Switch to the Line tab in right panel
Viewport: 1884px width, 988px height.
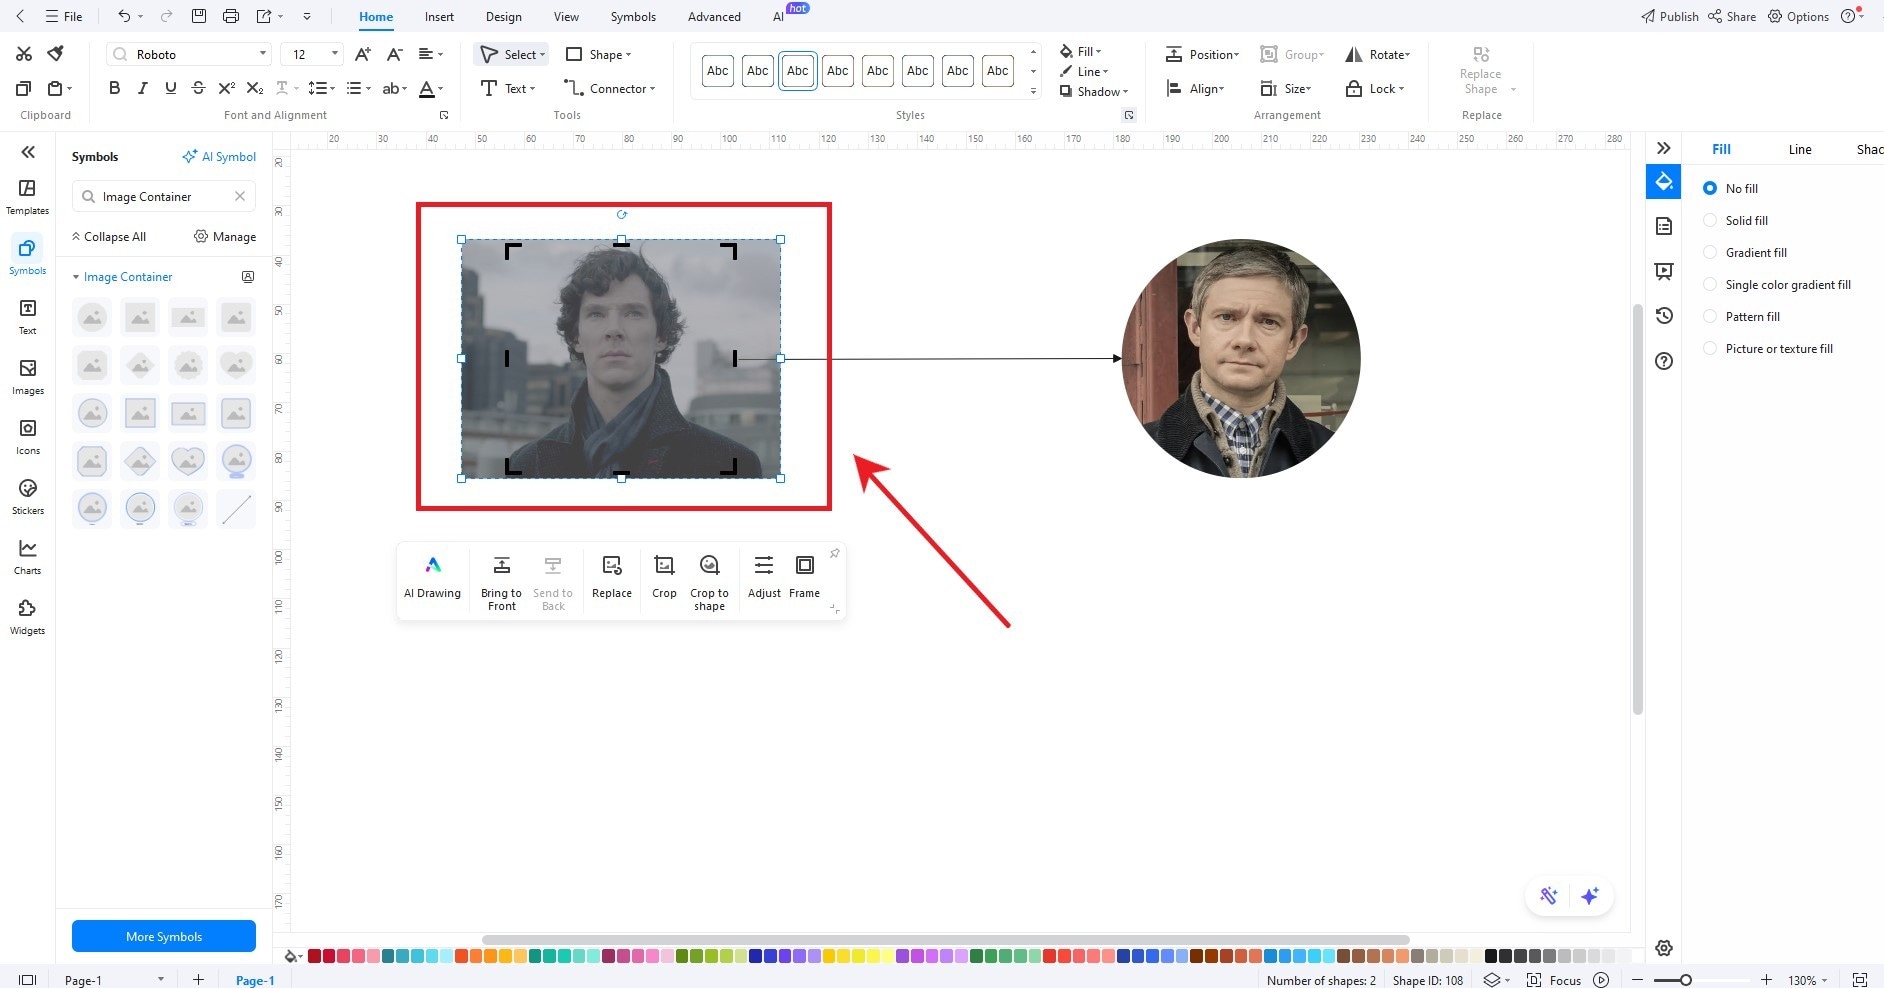click(x=1800, y=149)
